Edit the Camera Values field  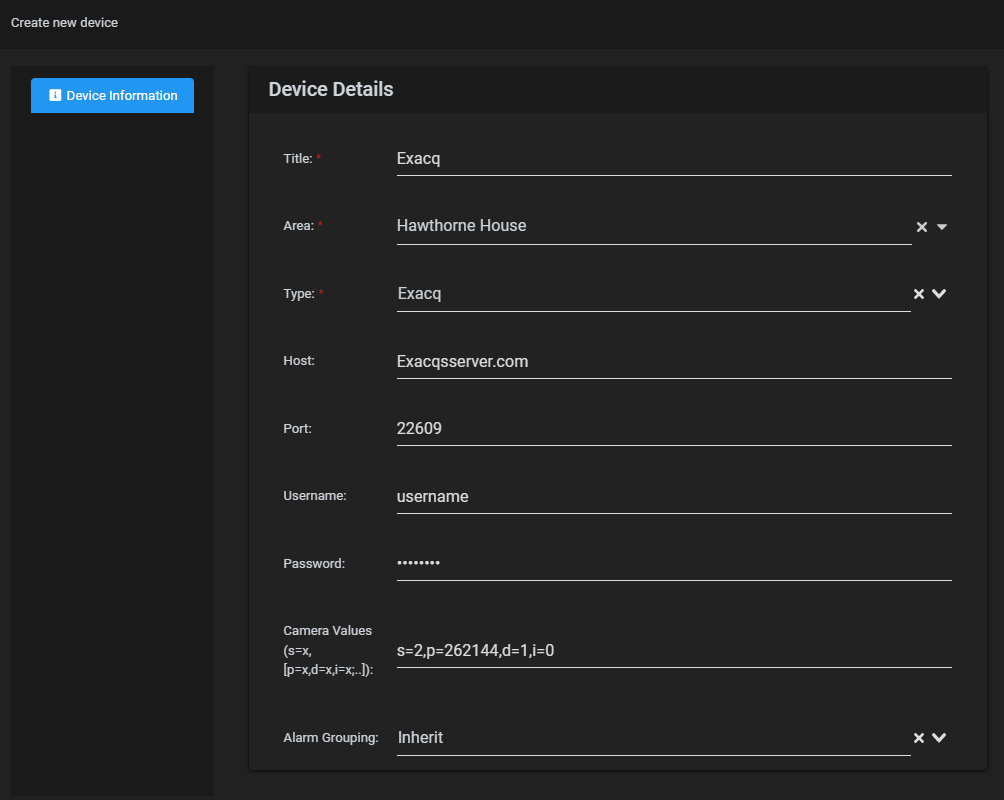point(674,651)
